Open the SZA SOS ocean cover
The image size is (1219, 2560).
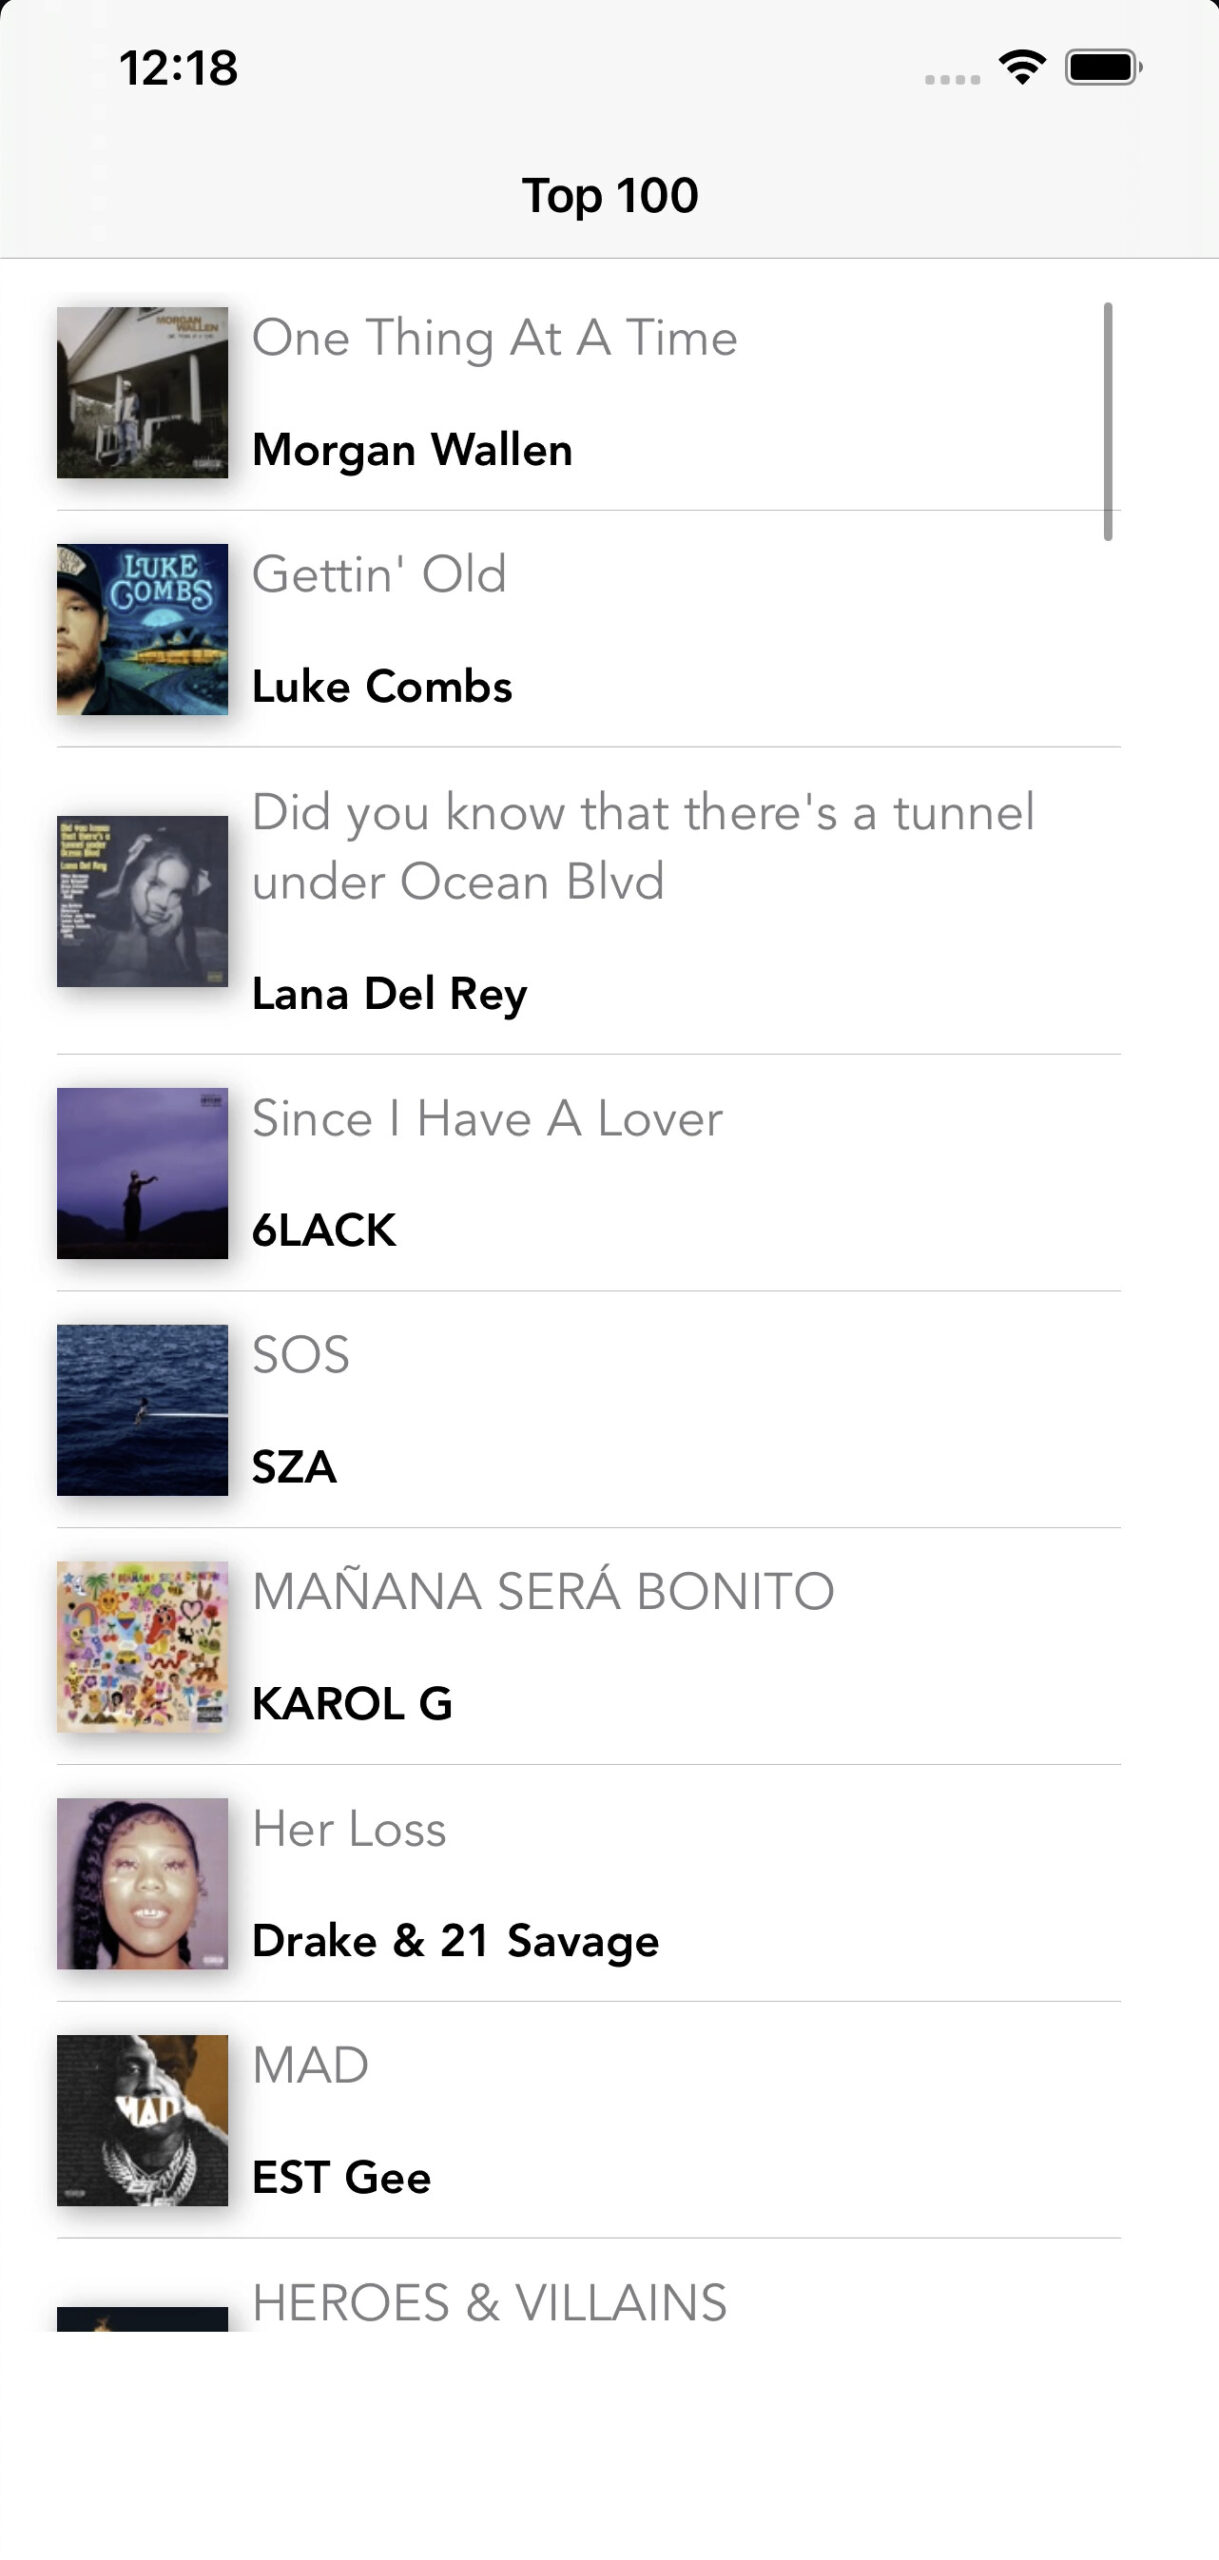[x=142, y=1410]
